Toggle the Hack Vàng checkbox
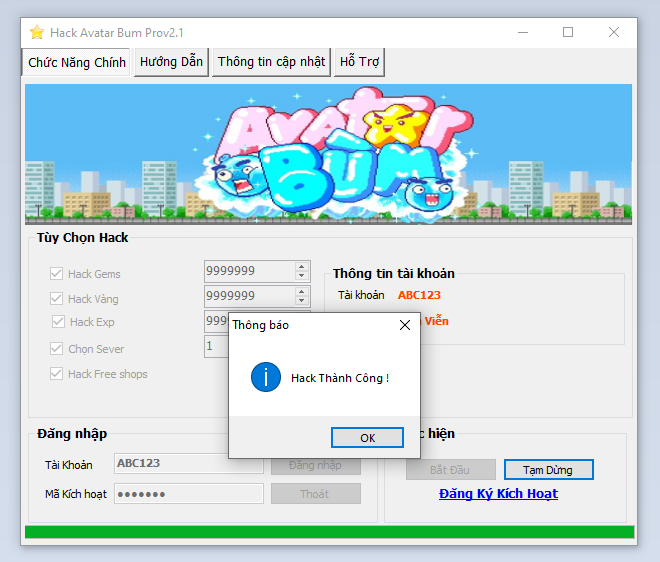 coord(56,298)
